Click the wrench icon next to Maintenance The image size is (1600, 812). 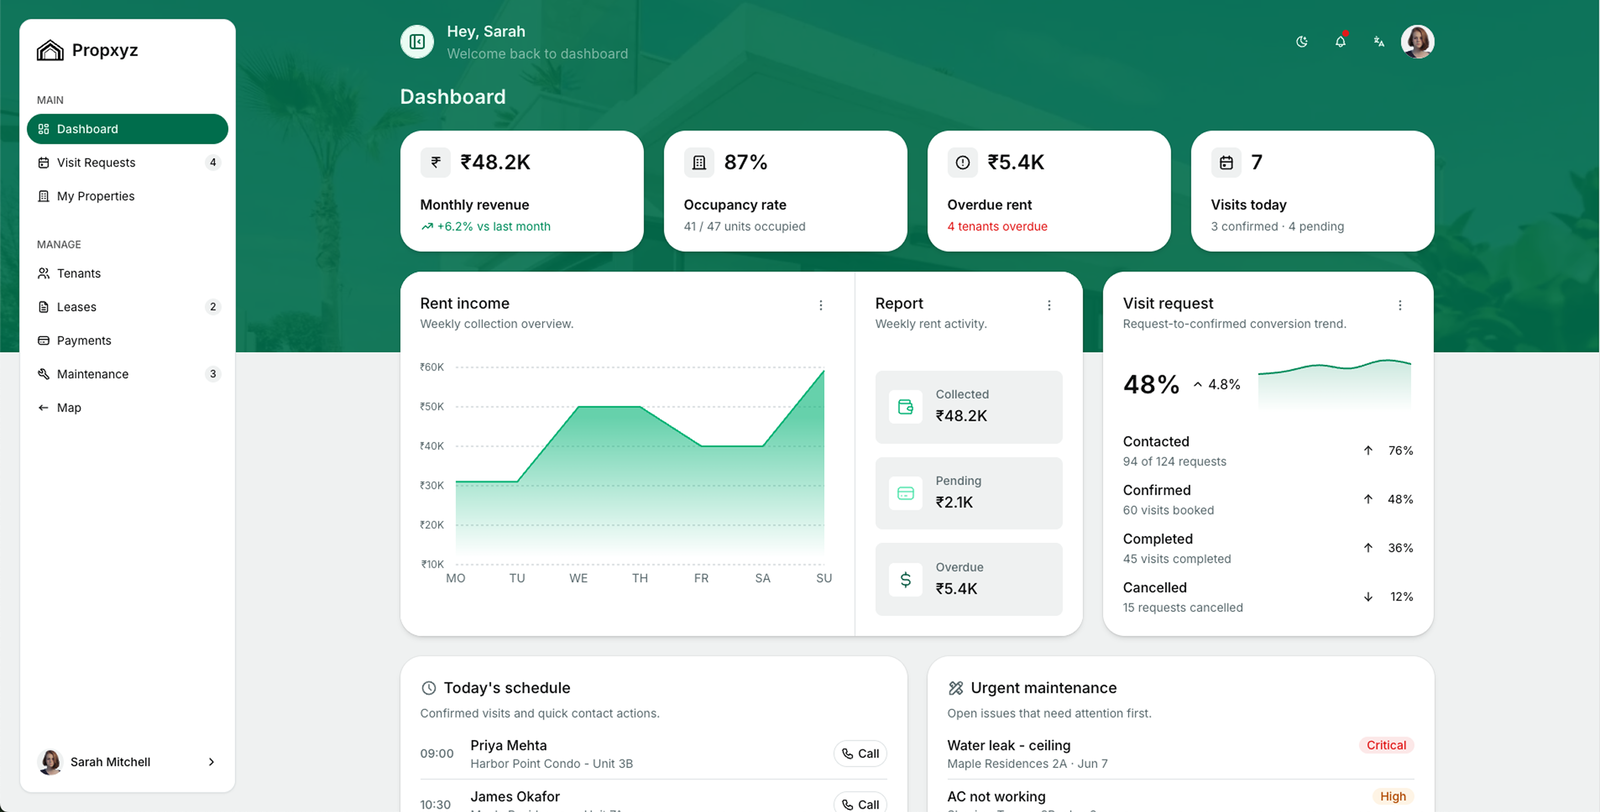click(43, 374)
